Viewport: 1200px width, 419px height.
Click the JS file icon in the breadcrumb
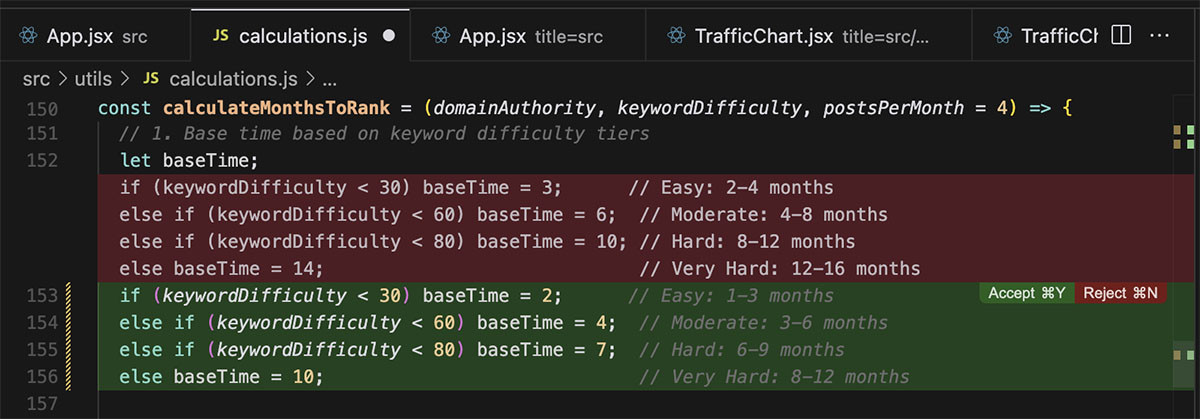click(152, 78)
